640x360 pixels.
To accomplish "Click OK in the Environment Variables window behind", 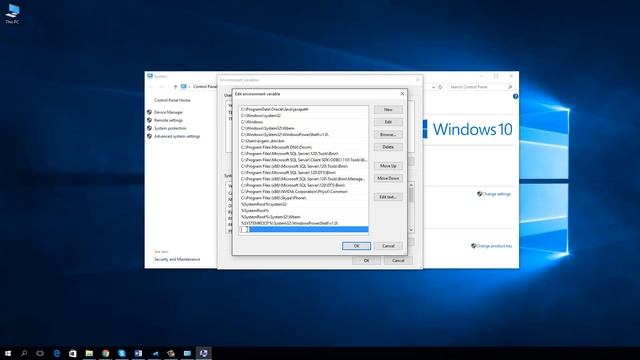I will (x=366, y=260).
